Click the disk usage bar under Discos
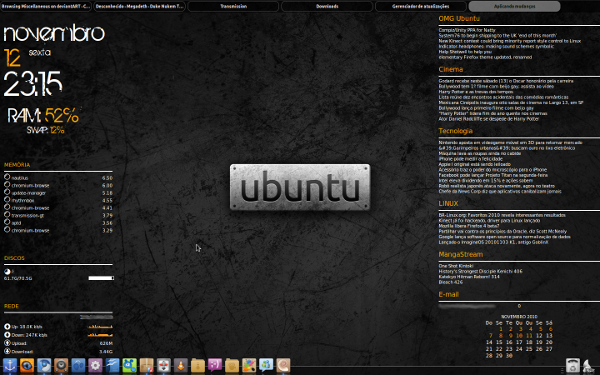This screenshot has width=600, height=375. pos(101,278)
